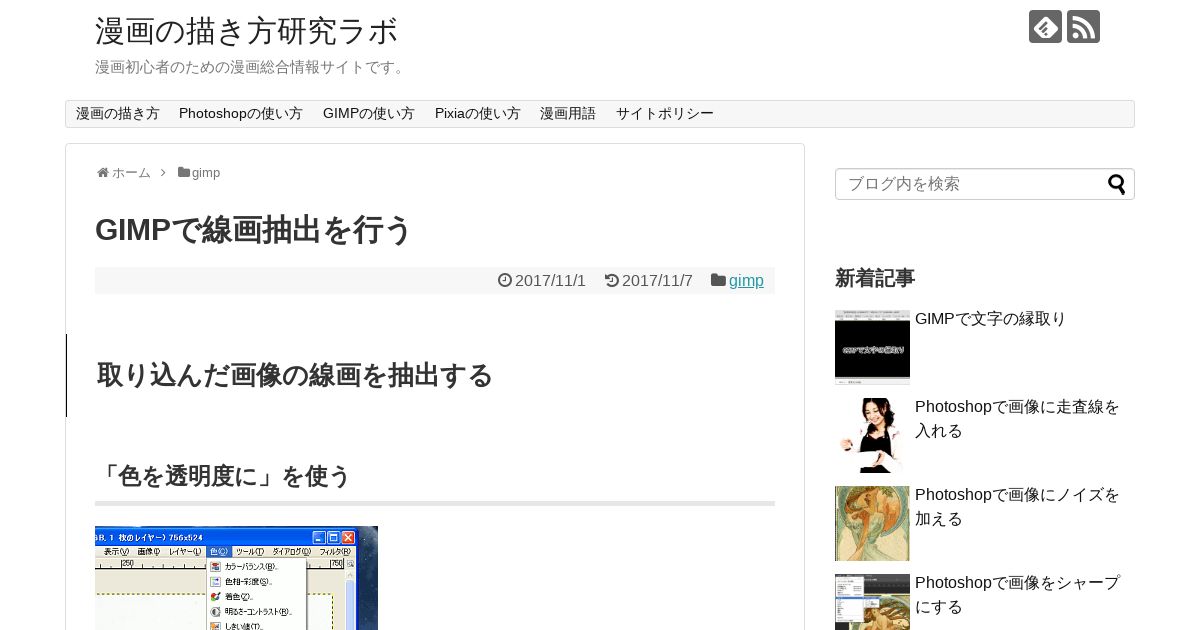Open the Feedly subscribe icon

1045,27
